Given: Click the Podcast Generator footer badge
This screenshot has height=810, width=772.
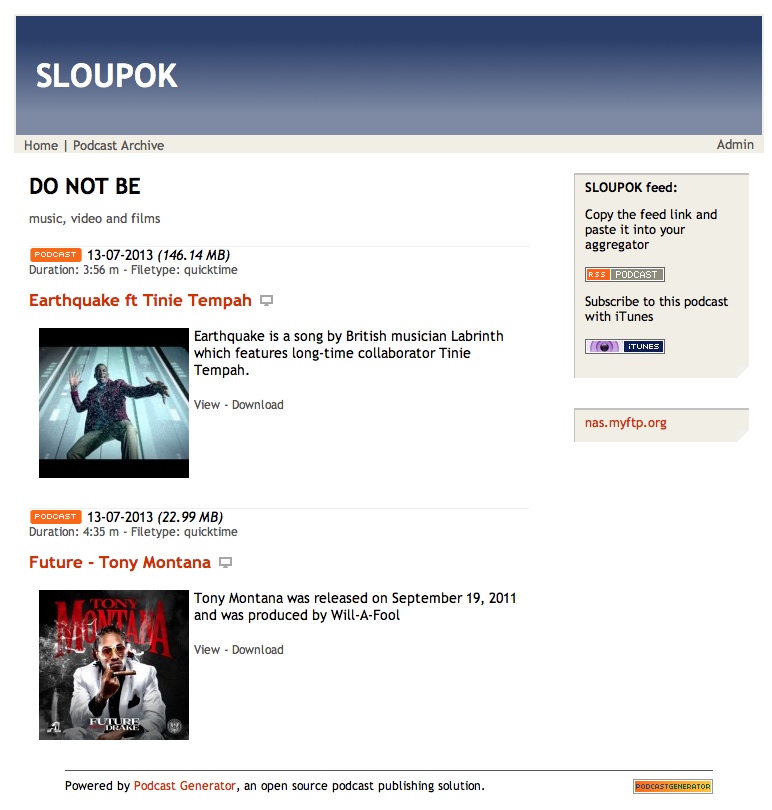Looking at the screenshot, I should pyautogui.click(x=673, y=786).
